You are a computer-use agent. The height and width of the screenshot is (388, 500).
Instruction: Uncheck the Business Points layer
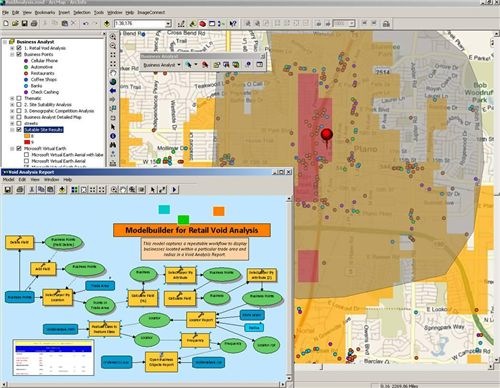click(19, 54)
